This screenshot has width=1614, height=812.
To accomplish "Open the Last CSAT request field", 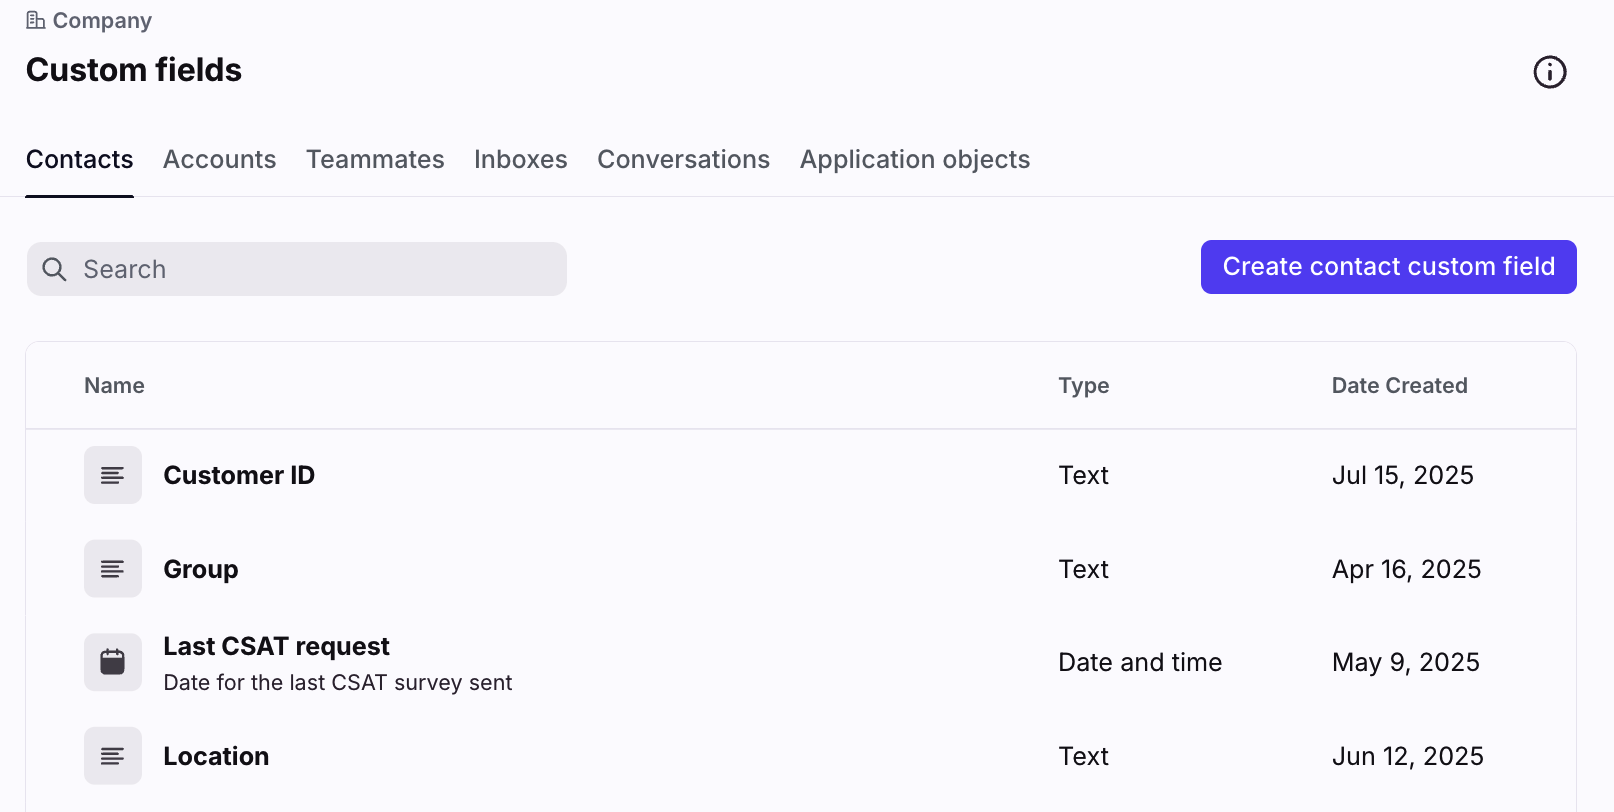I will (x=276, y=647).
